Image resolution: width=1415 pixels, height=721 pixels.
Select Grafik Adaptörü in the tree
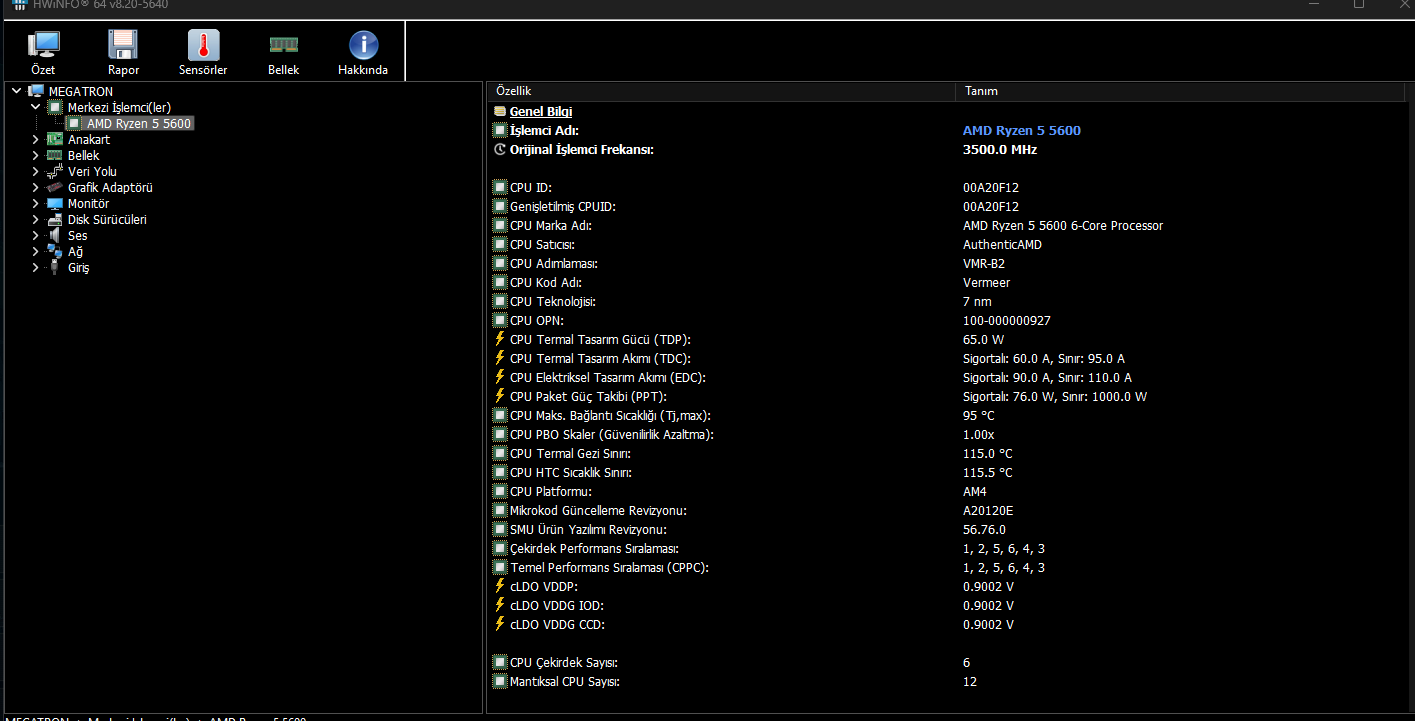(110, 187)
